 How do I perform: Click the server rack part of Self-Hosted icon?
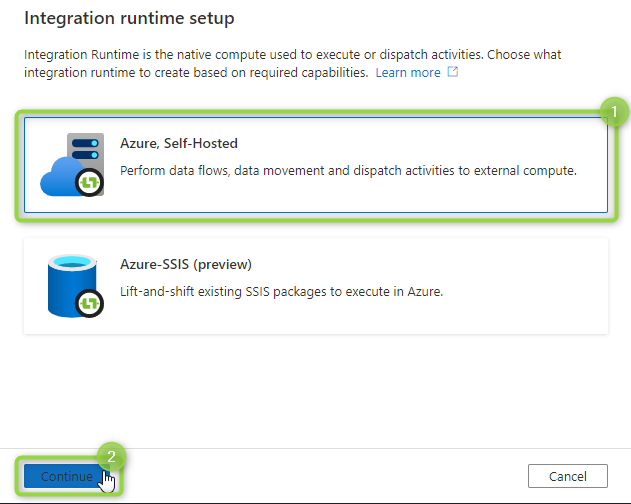tap(85, 149)
